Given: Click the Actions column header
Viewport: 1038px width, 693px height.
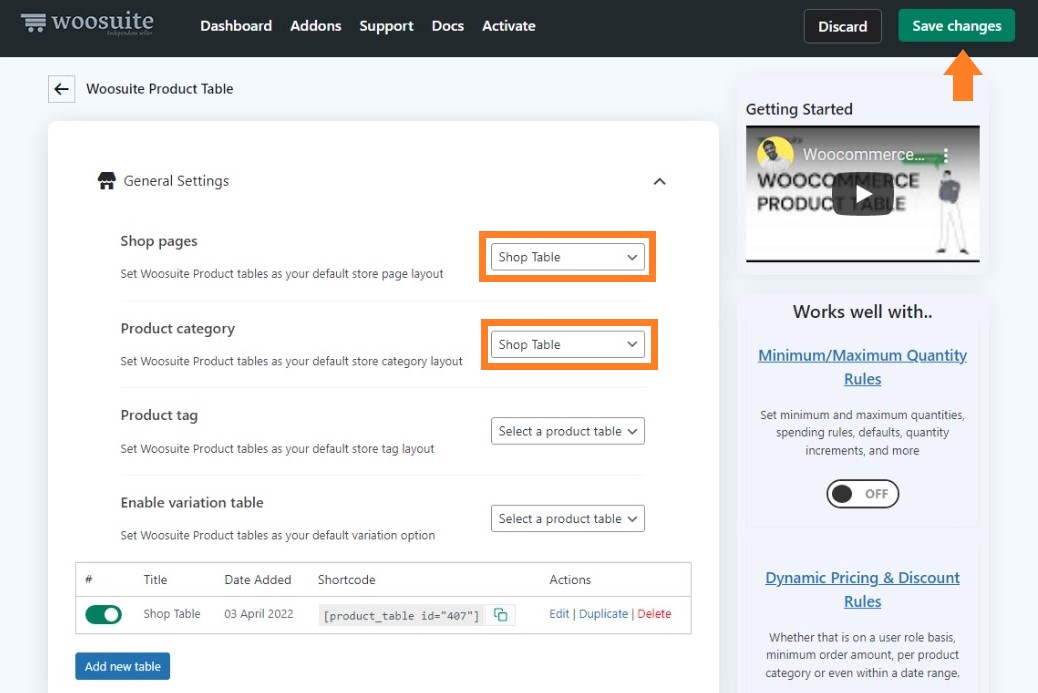Looking at the screenshot, I should pos(570,580).
